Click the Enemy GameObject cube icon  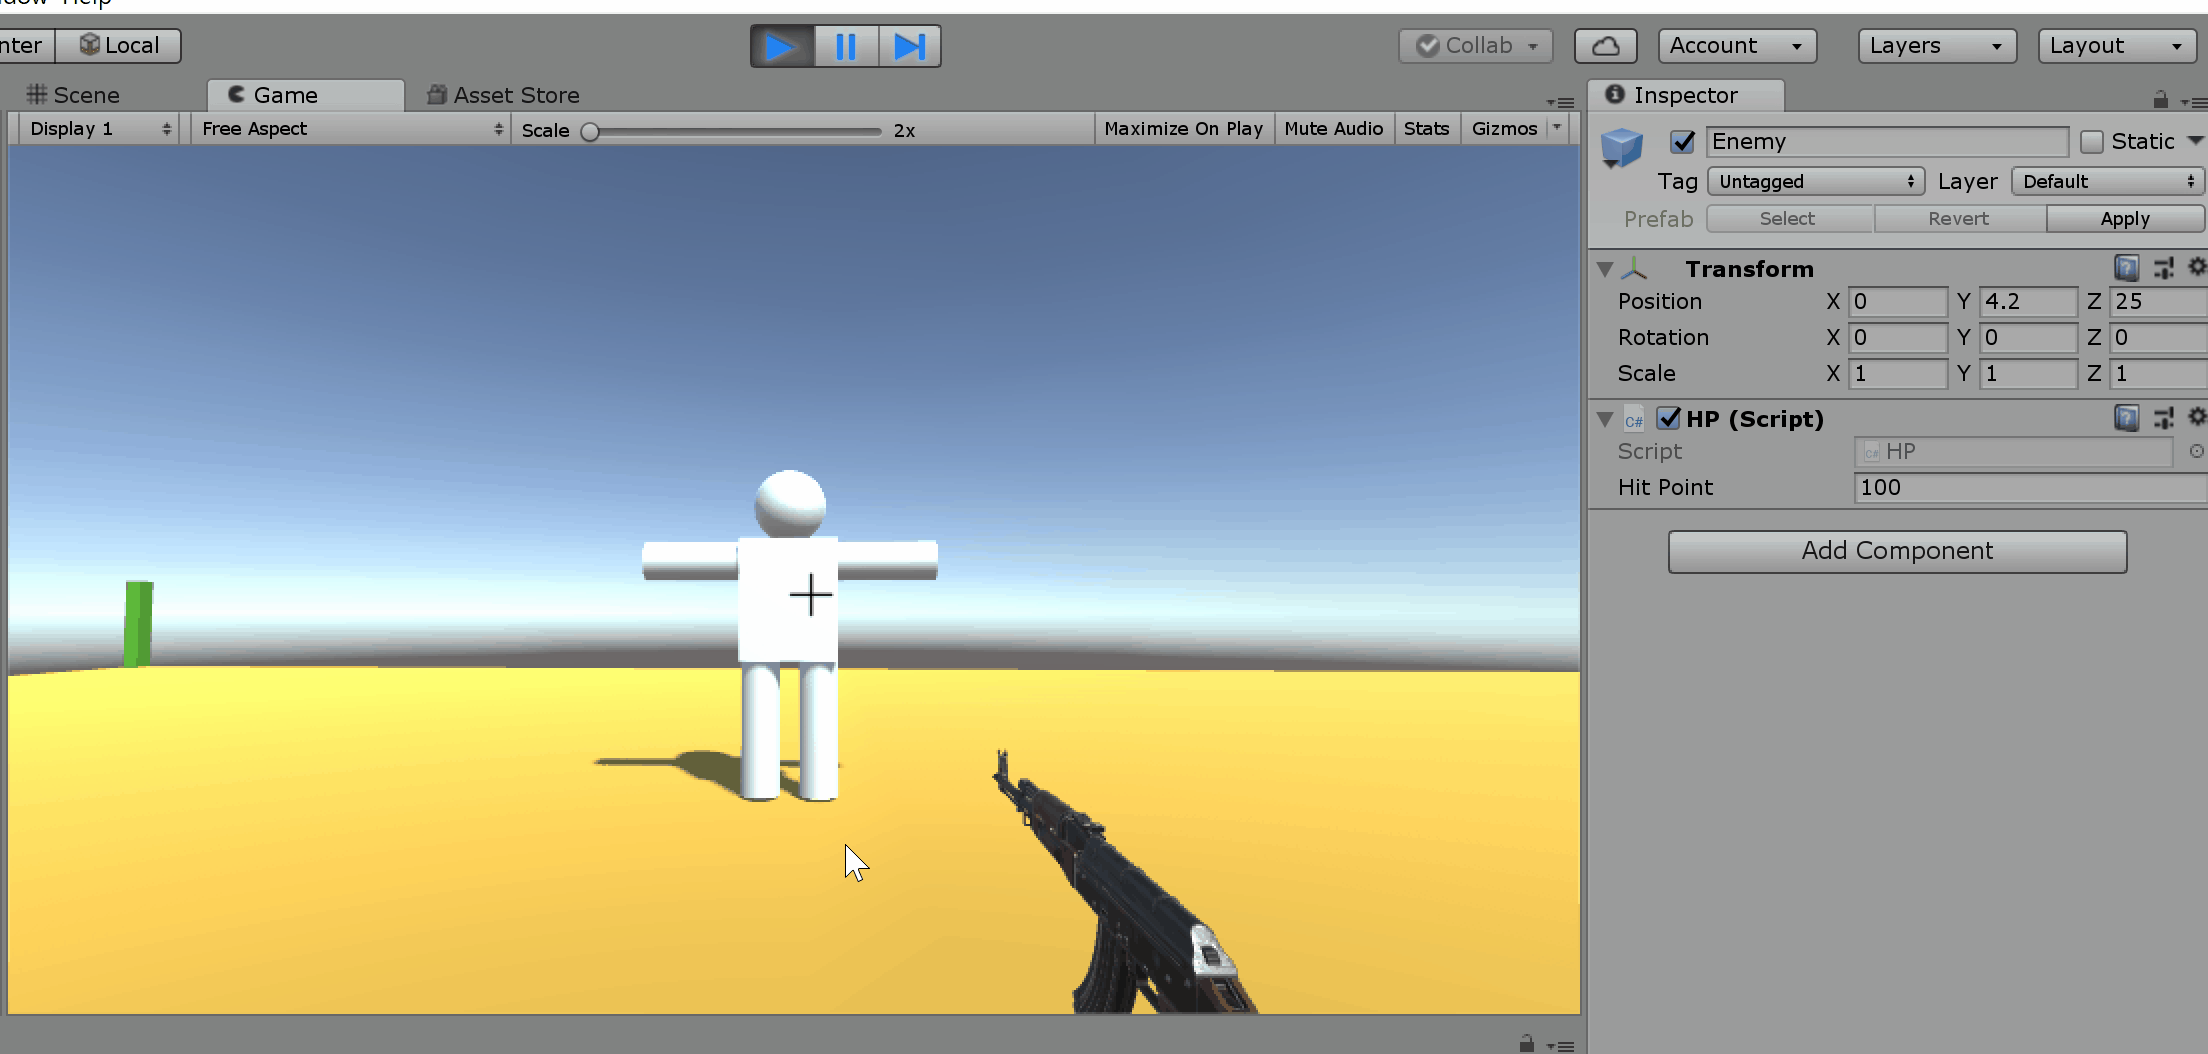click(x=1621, y=147)
